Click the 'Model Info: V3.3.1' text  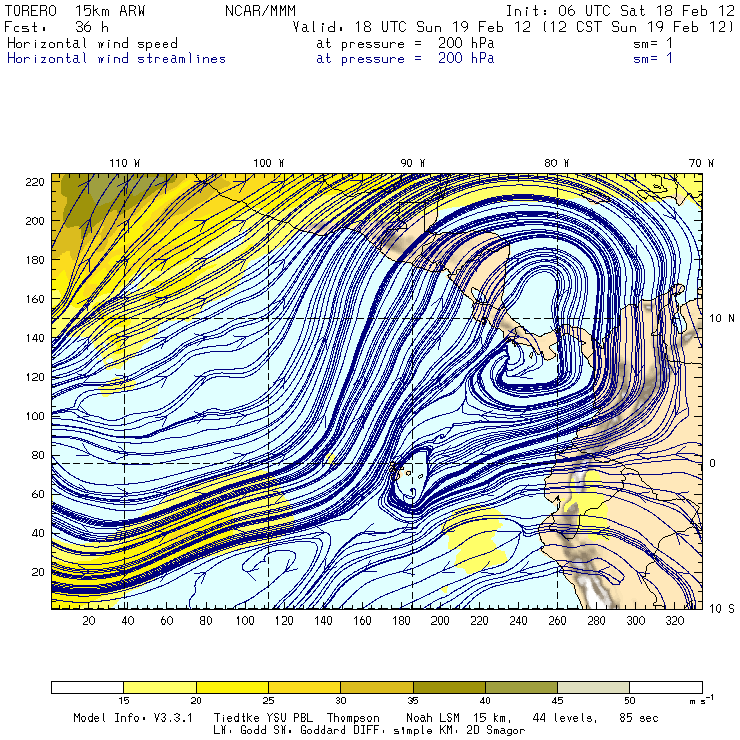[x=133, y=718]
